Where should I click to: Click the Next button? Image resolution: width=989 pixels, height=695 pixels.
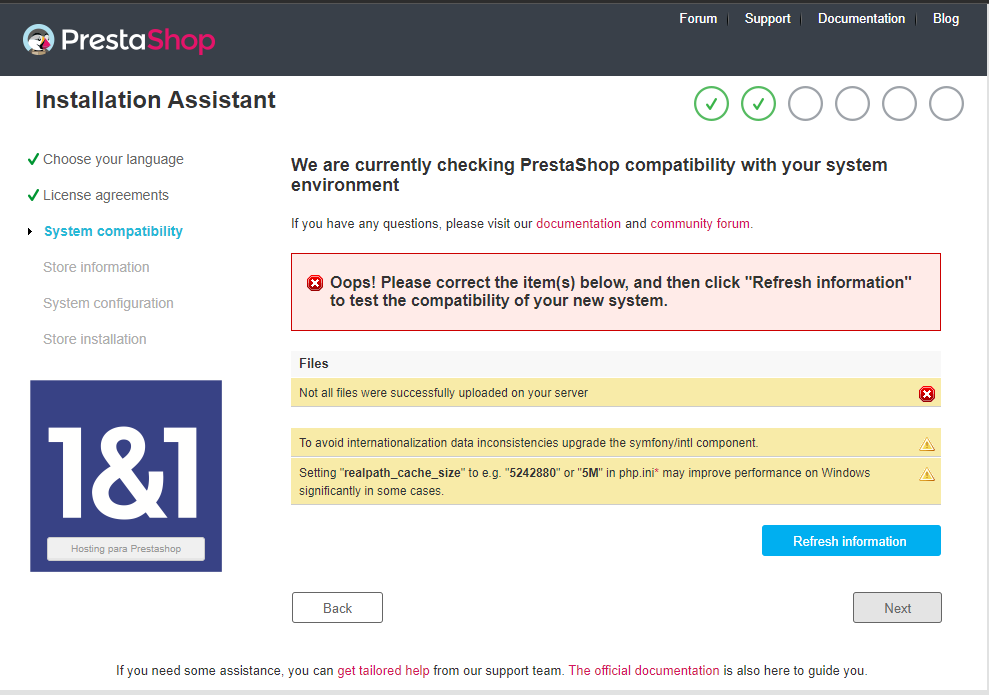[897, 608]
